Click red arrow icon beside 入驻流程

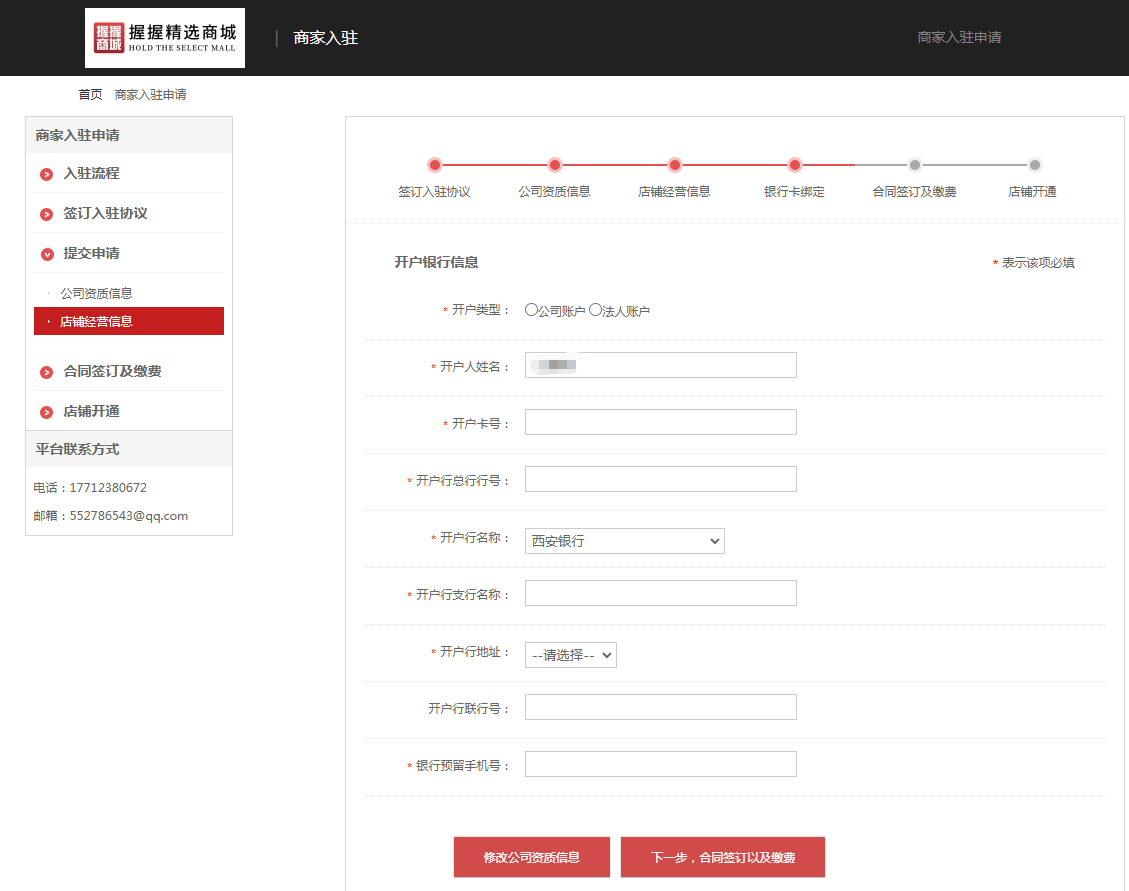tap(47, 174)
